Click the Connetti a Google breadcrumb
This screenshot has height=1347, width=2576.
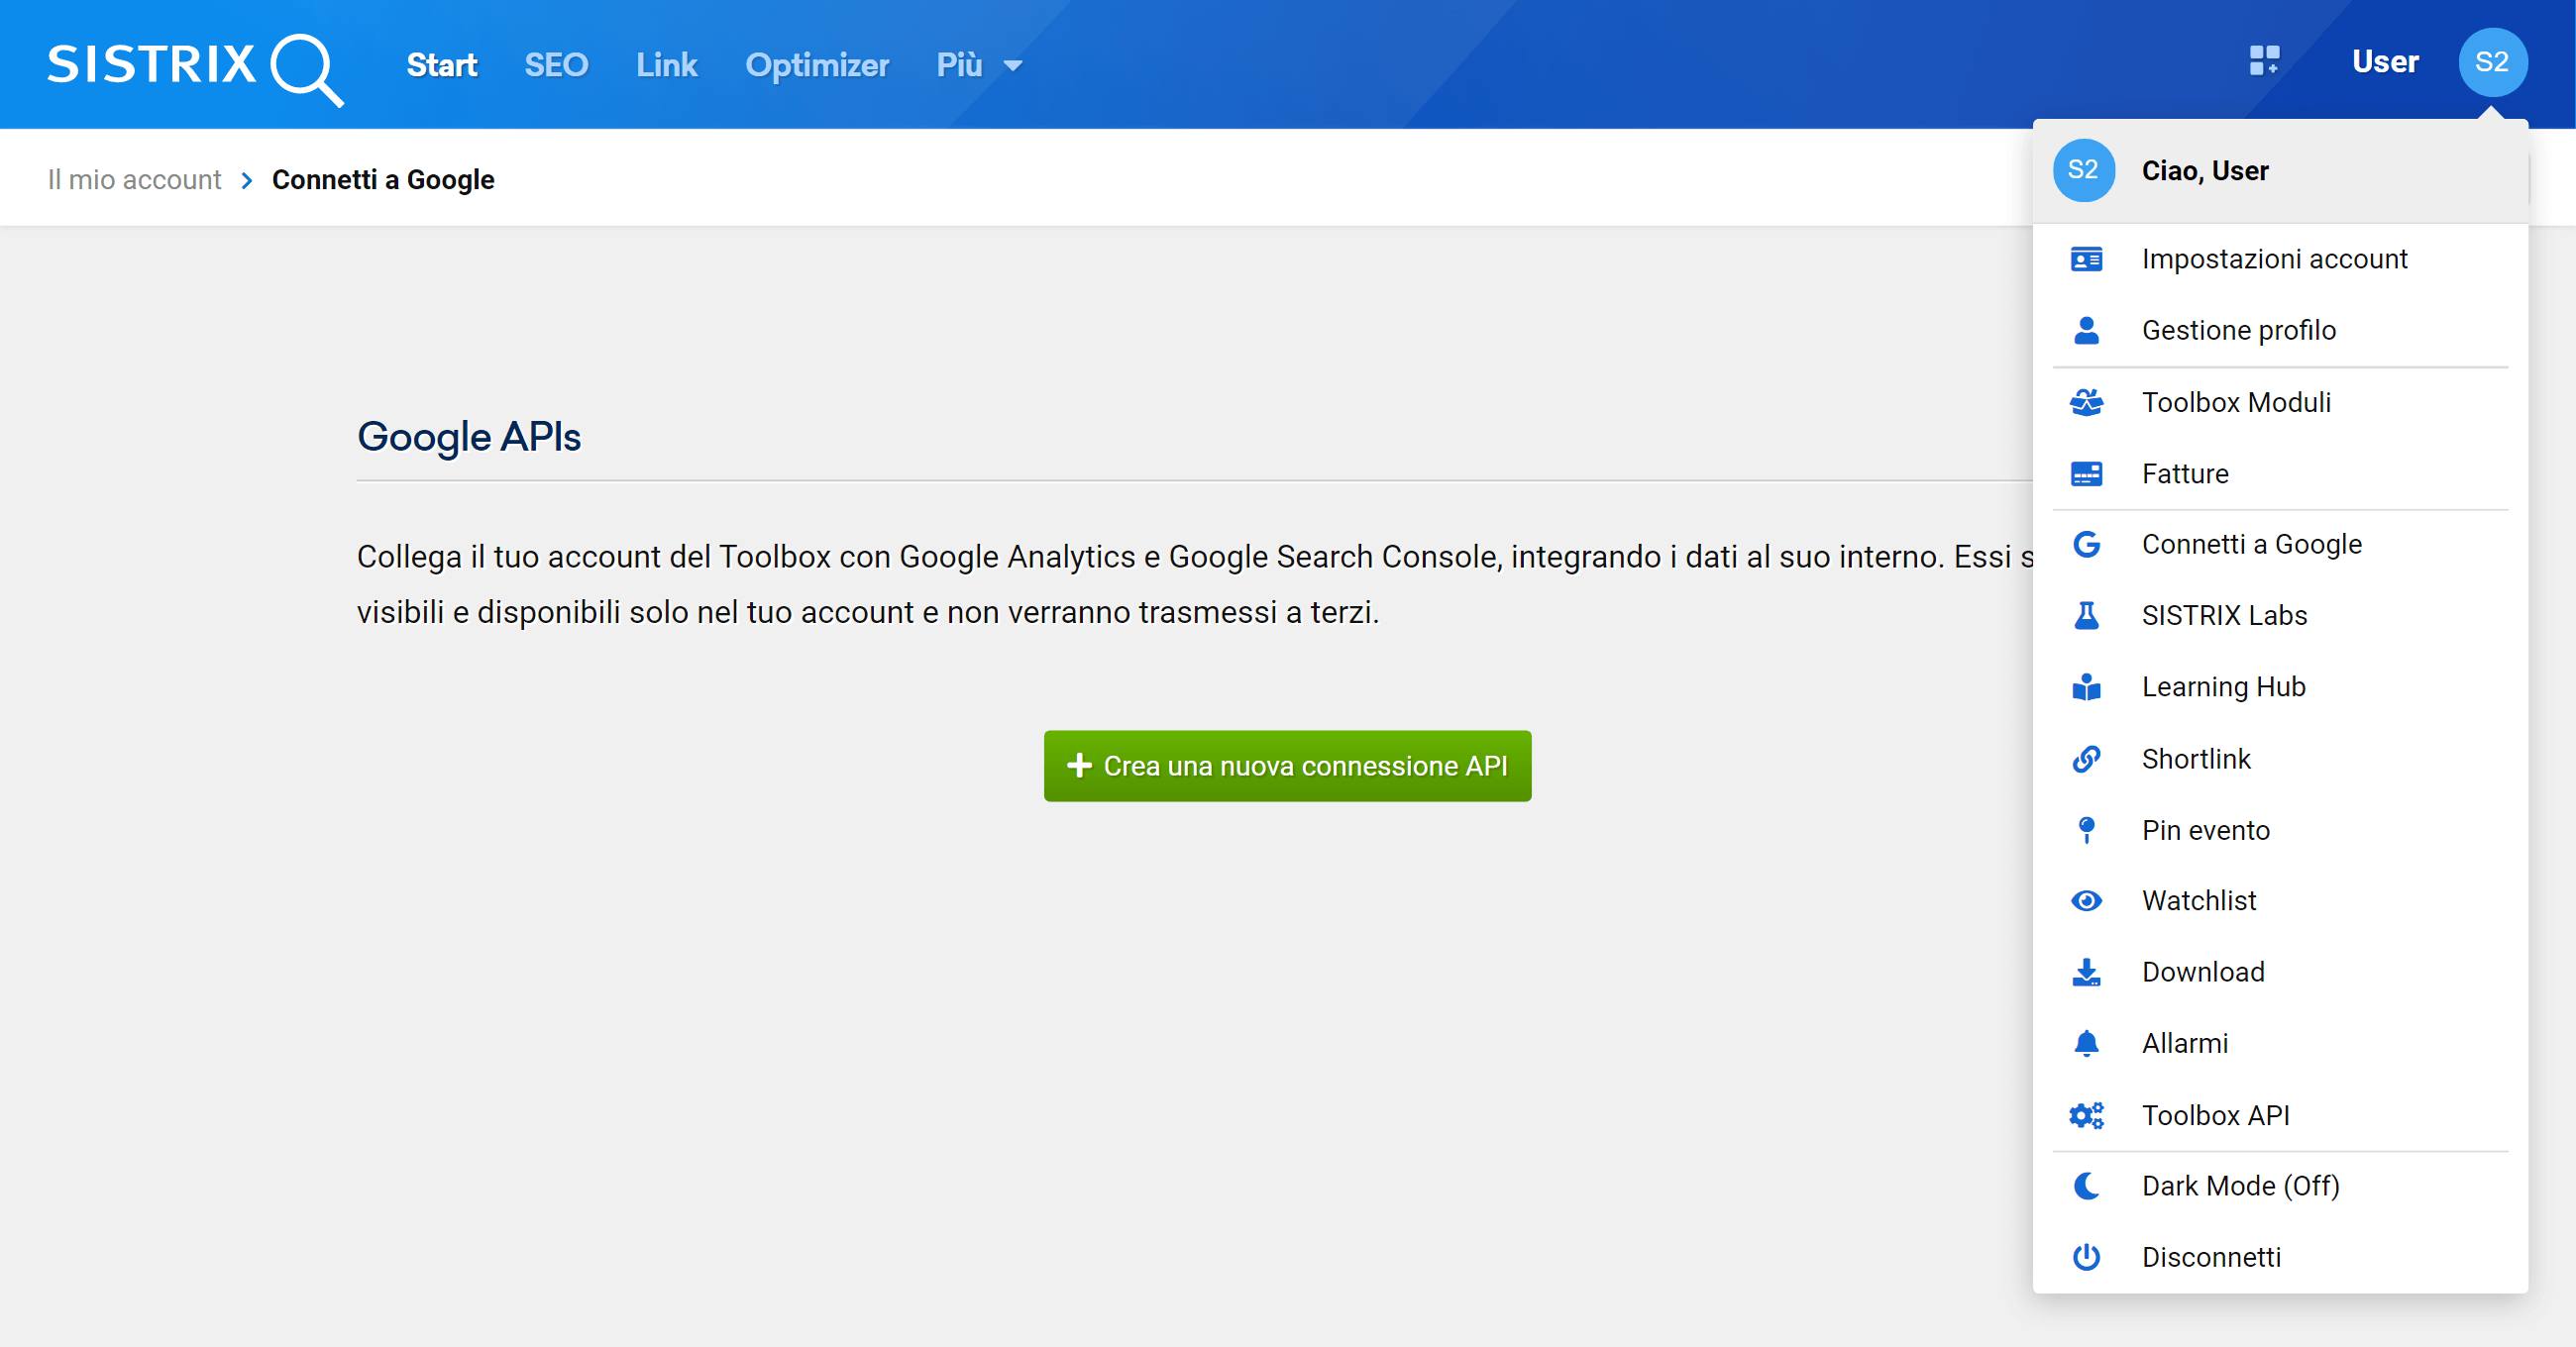[383, 180]
